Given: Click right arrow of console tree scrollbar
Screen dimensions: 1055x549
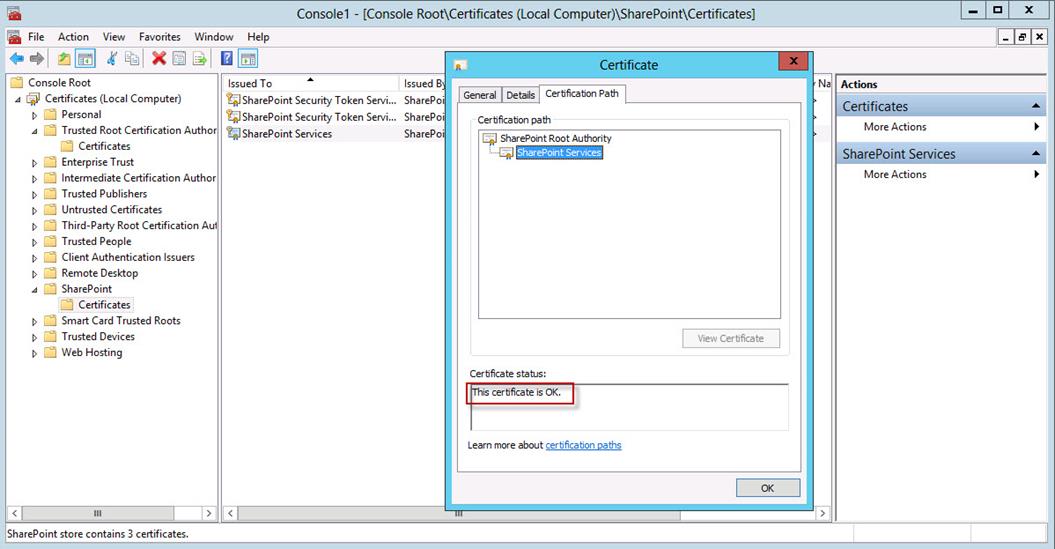Looking at the screenshot, I should point(209,513).
